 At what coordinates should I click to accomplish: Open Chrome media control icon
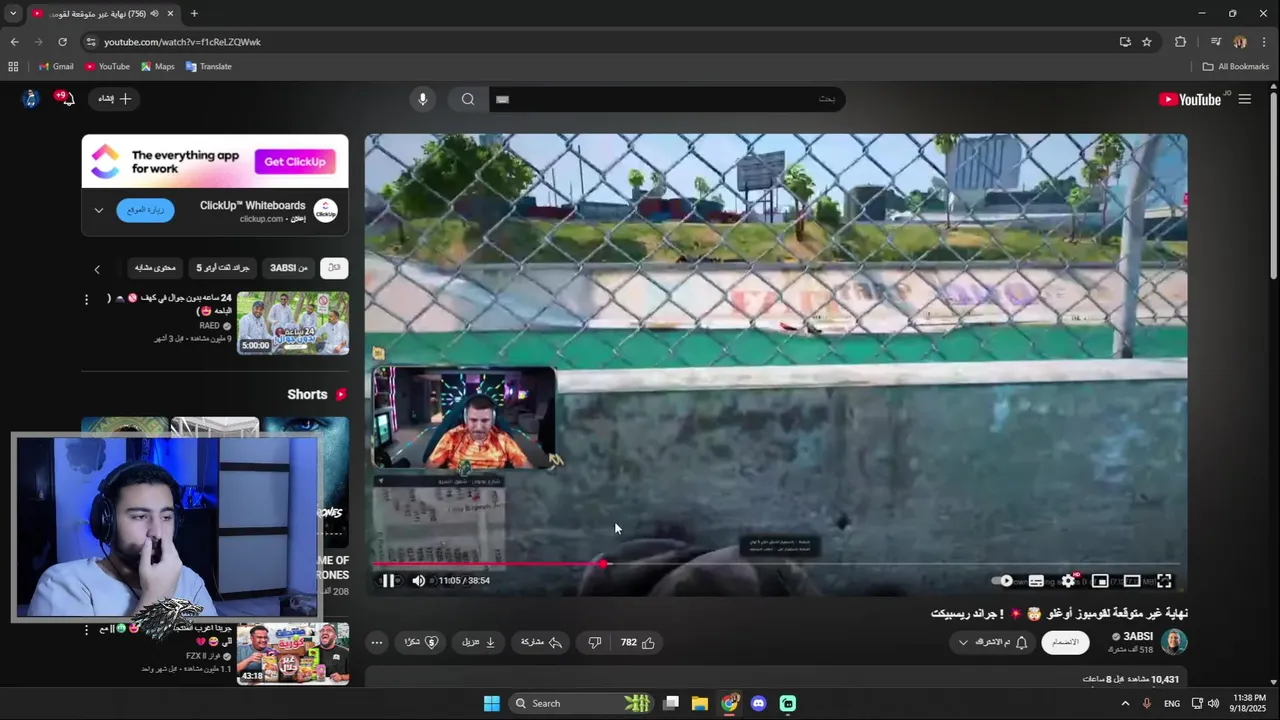1215,42
